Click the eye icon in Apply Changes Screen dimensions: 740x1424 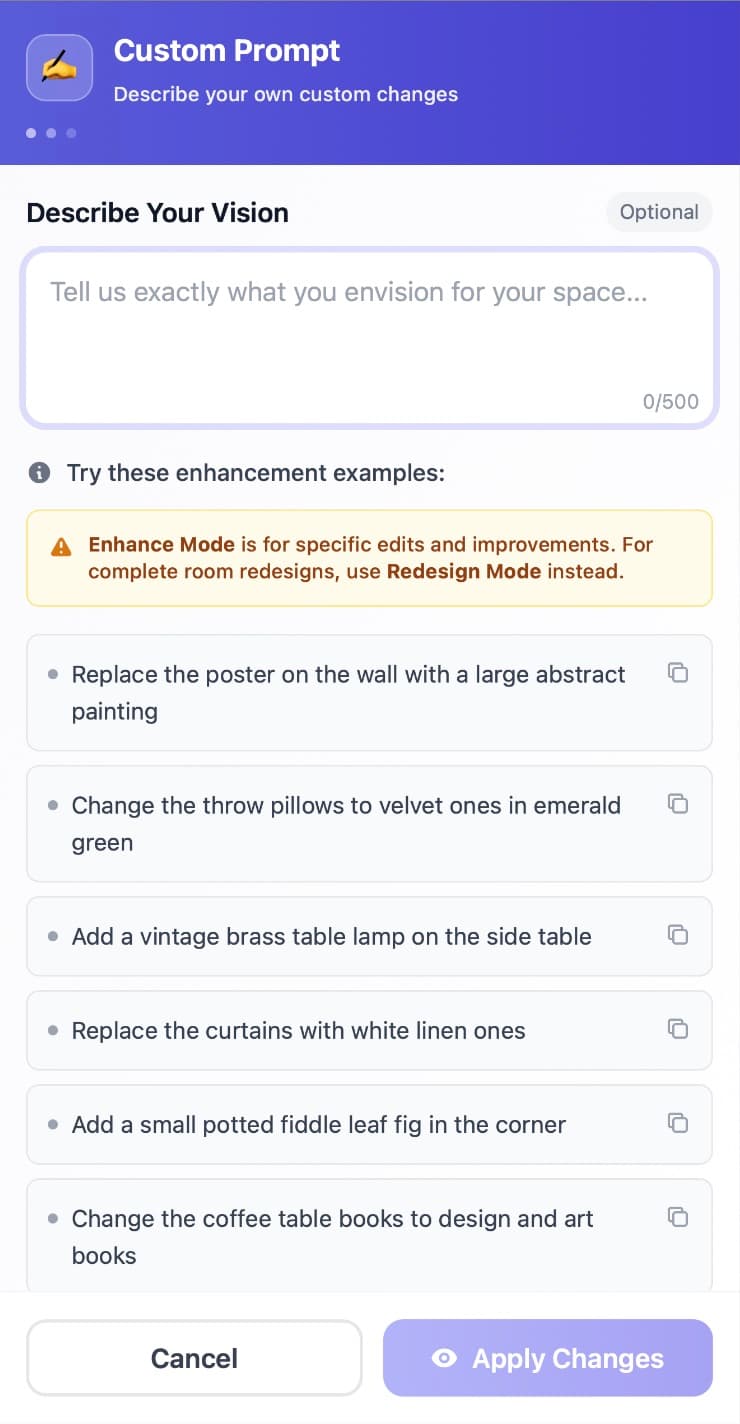444,1358
